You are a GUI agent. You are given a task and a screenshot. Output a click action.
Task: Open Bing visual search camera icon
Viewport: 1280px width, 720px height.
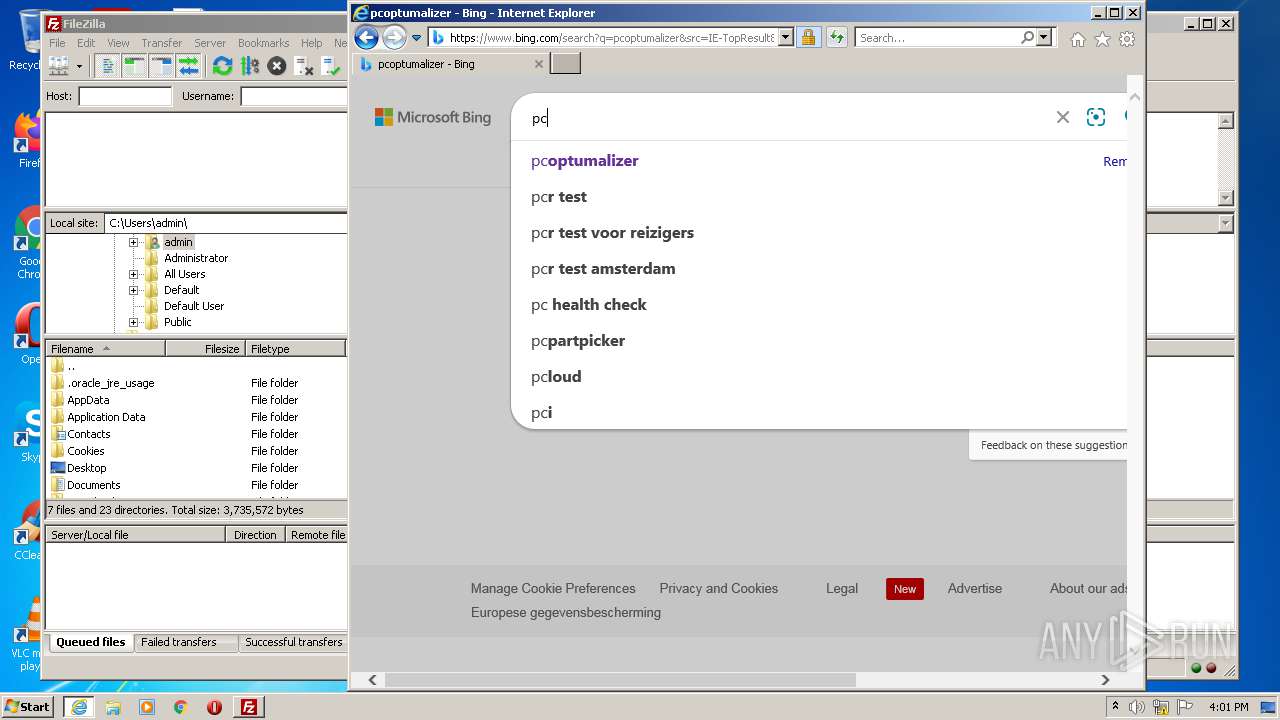(x=1096, y=117)
